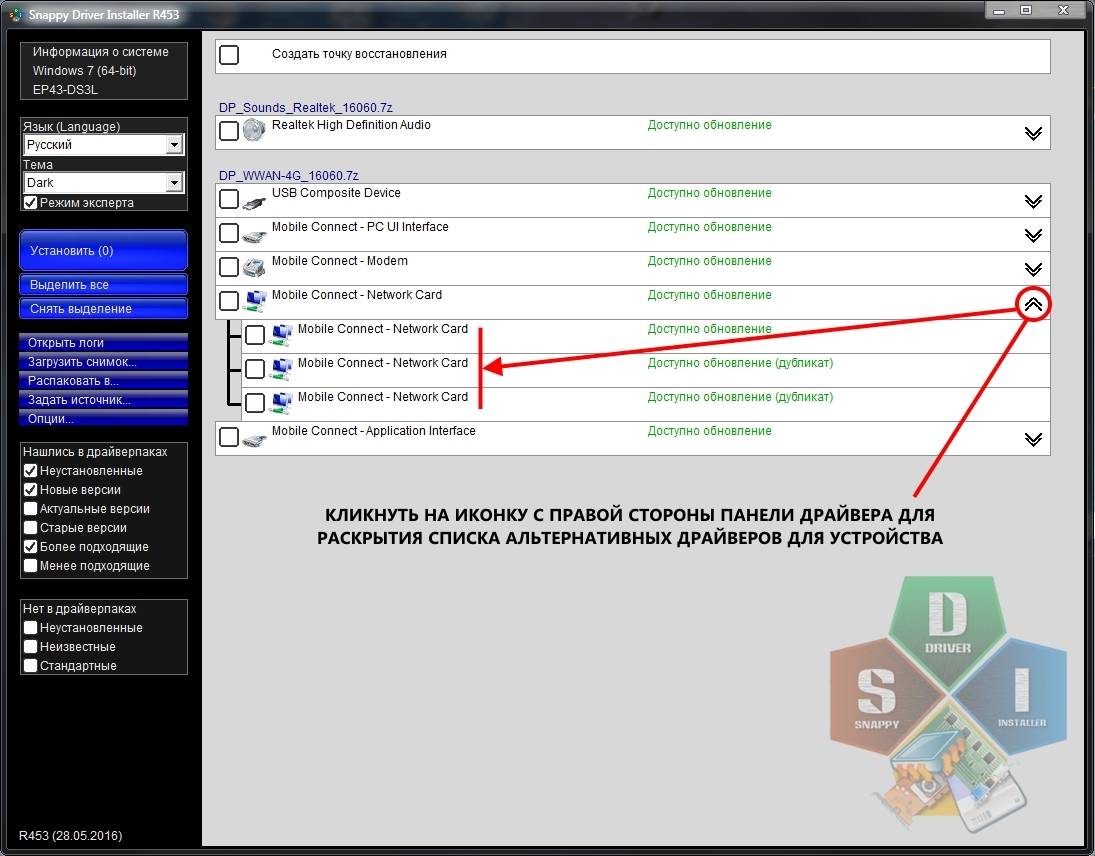This screenshot has width=1095, height=856.
Task: Click the 'R453 (28.05.2016)' version text
Action: (71, 836)
